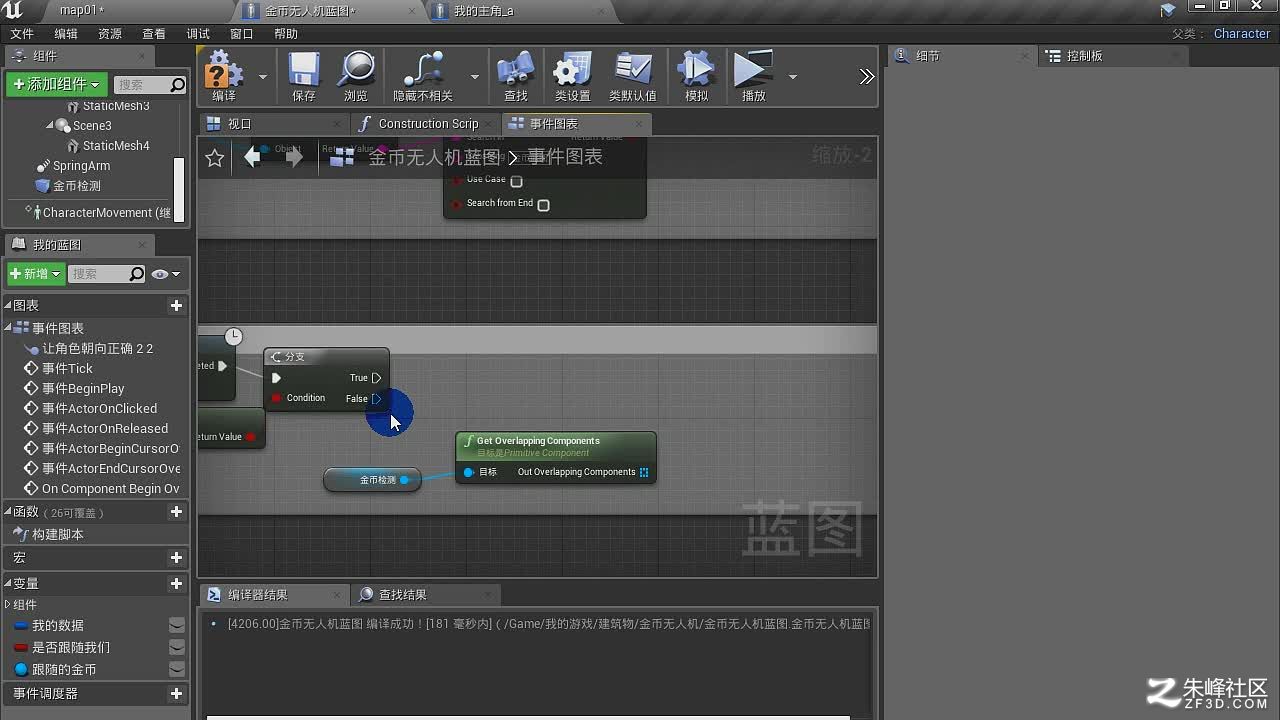The image size is (1280, 720).
Task: Open the 编辑 (Edit) menu
Action: [66, 34]
